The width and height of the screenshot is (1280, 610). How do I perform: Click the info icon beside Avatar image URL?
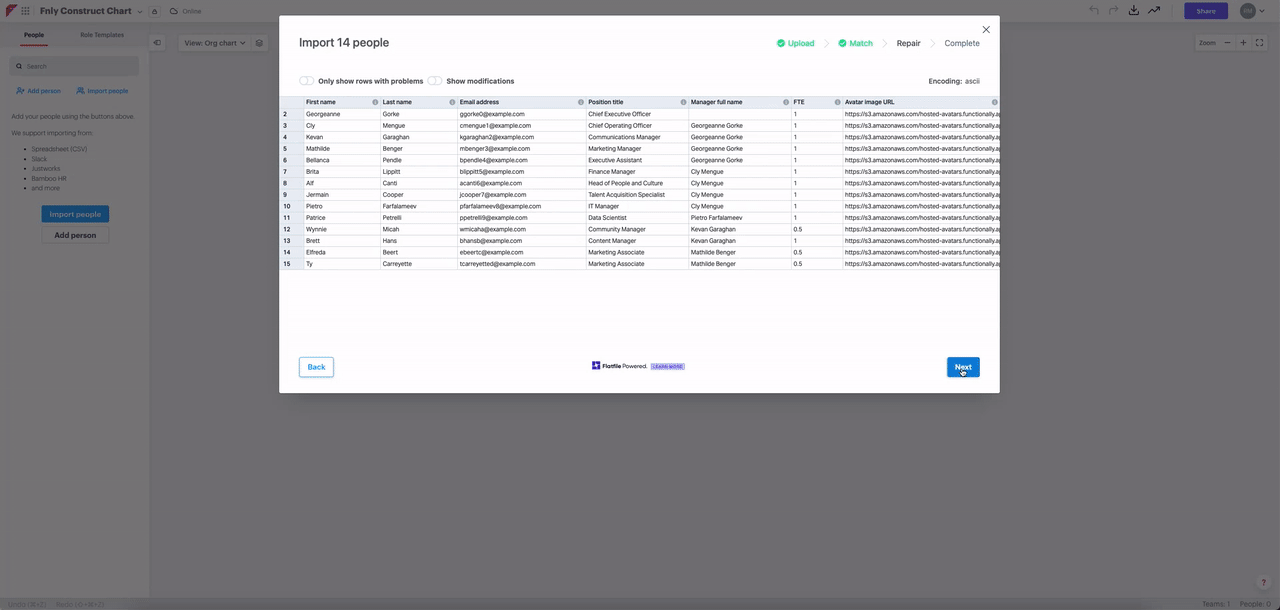click(994, 102)
